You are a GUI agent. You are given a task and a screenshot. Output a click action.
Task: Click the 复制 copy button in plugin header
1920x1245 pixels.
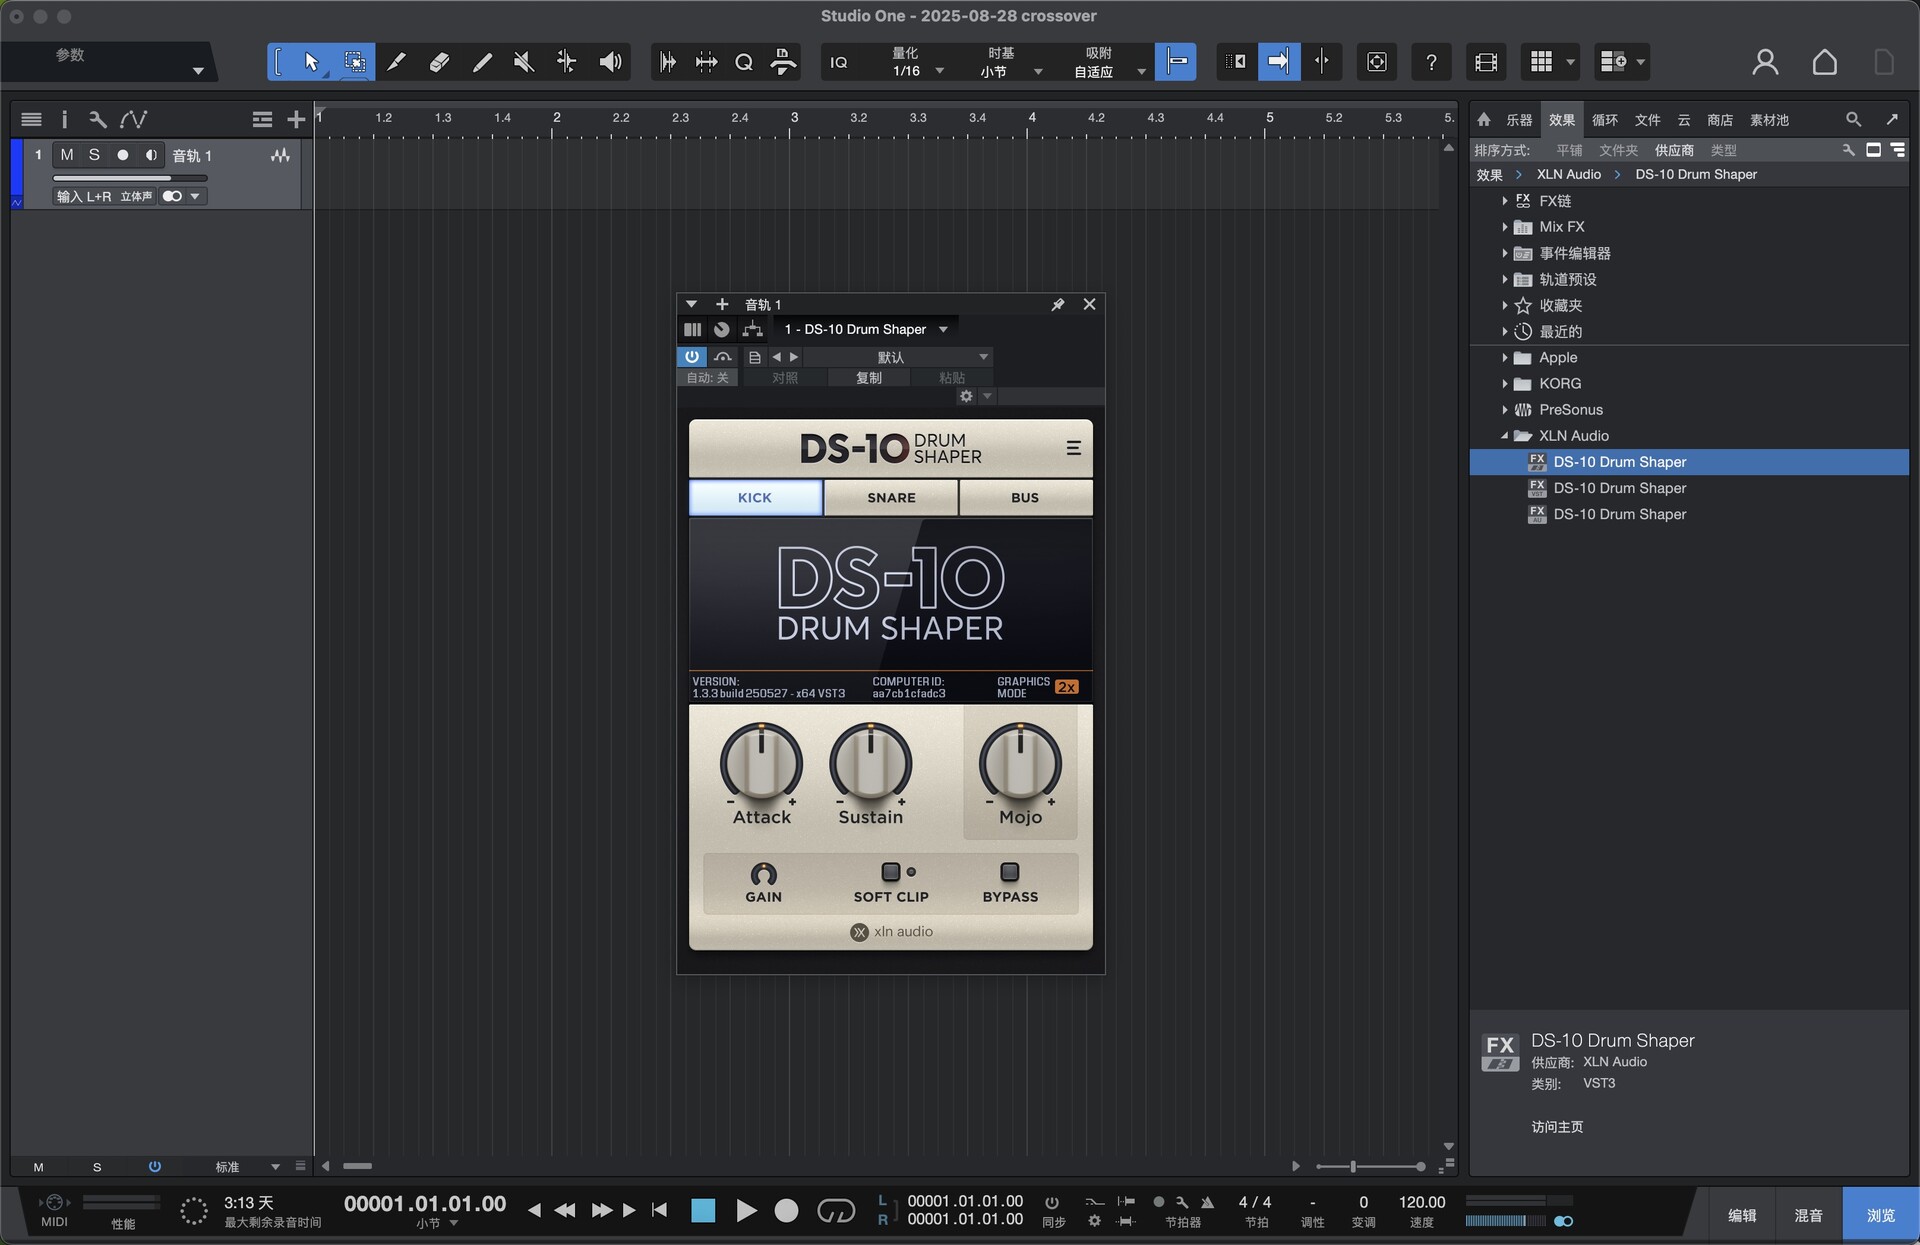869,378
